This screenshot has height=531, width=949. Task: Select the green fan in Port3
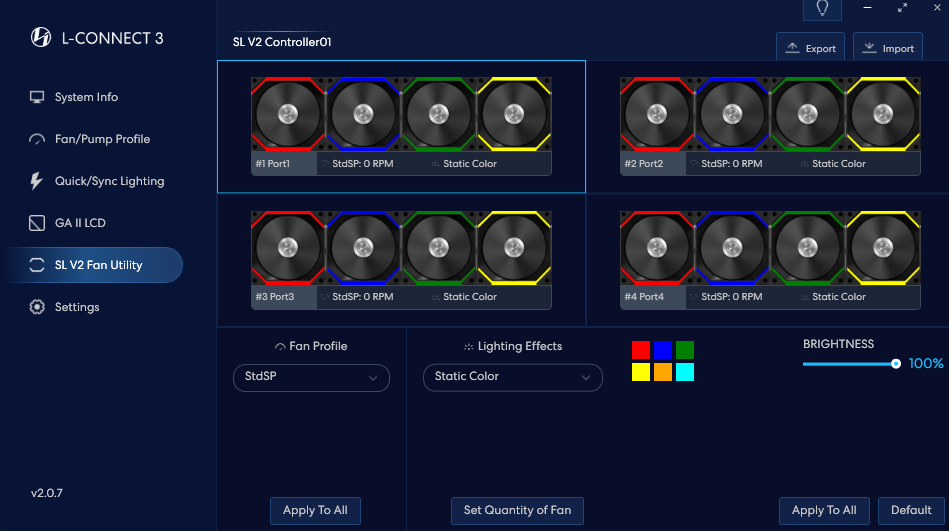439,248
